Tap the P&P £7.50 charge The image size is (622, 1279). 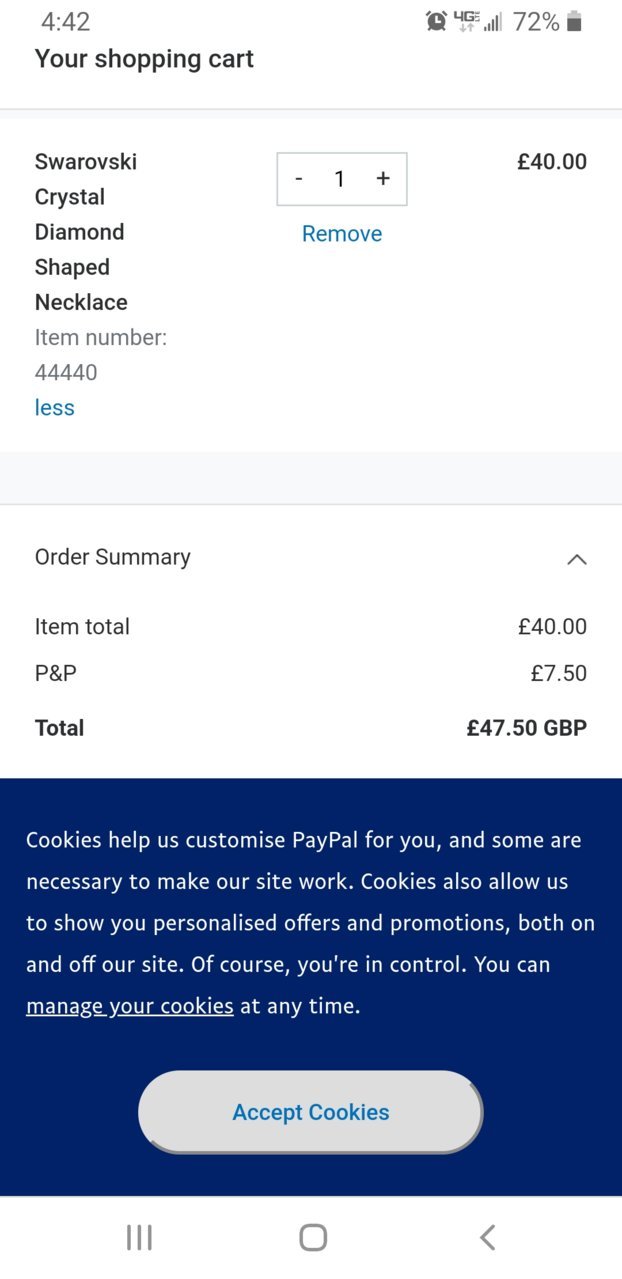(559, 674)
